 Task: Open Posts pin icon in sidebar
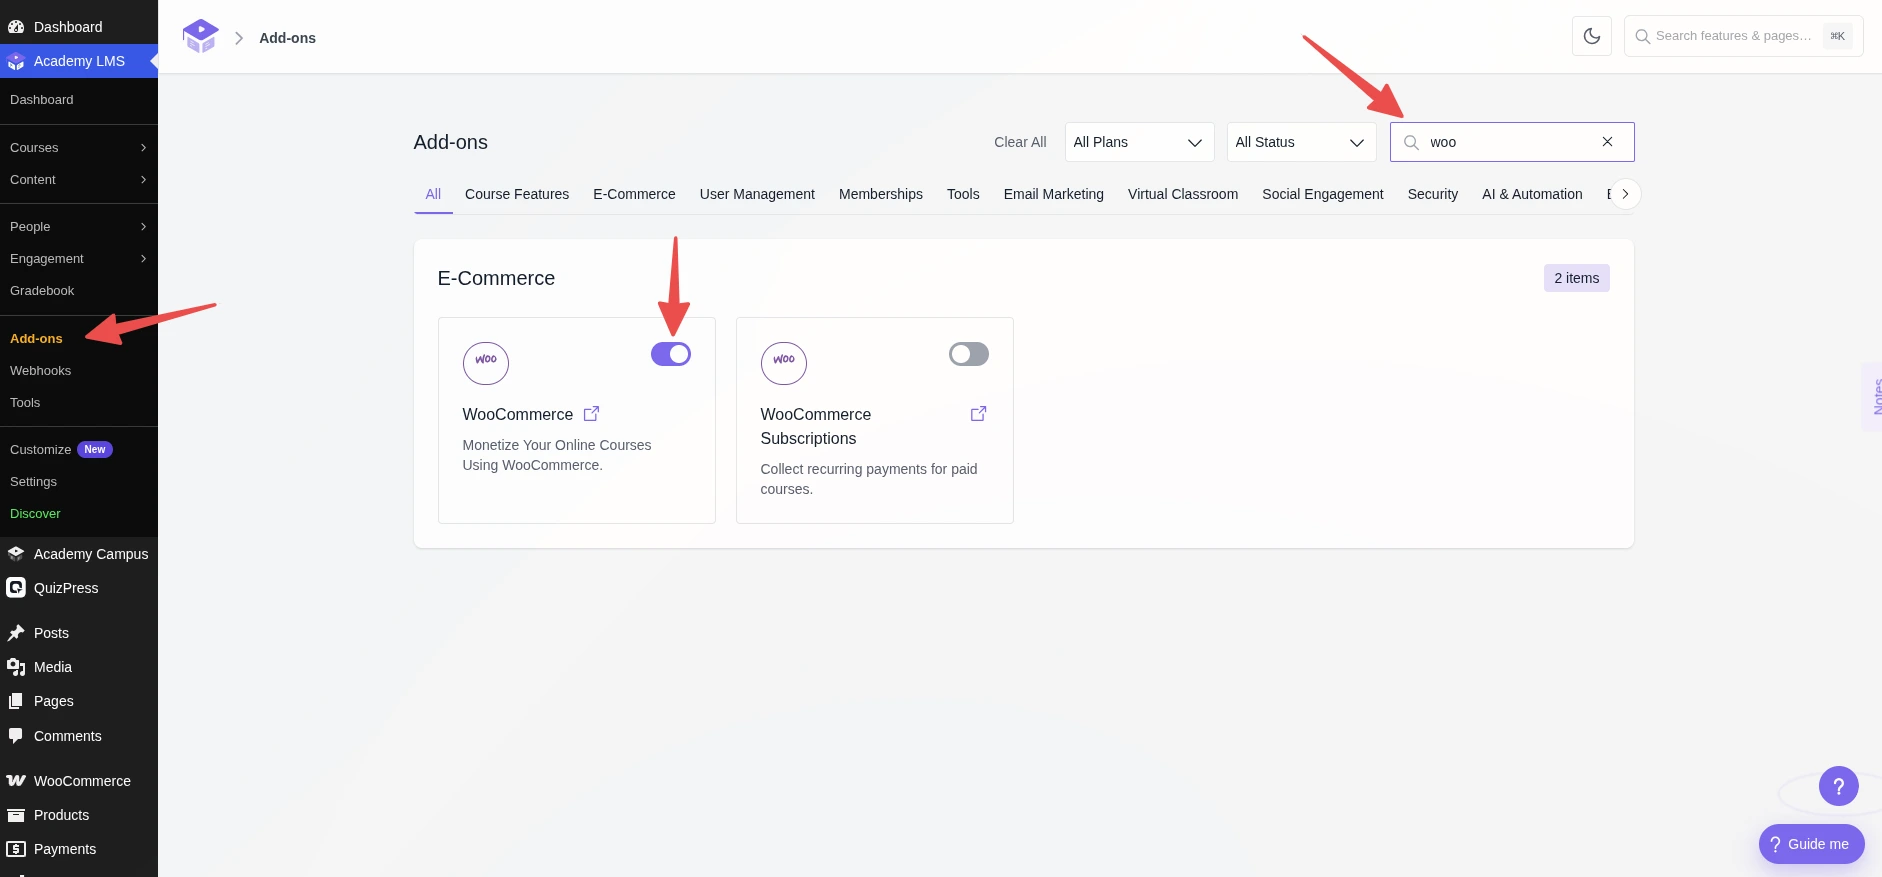pyautogui.click(x=16, y=633)
